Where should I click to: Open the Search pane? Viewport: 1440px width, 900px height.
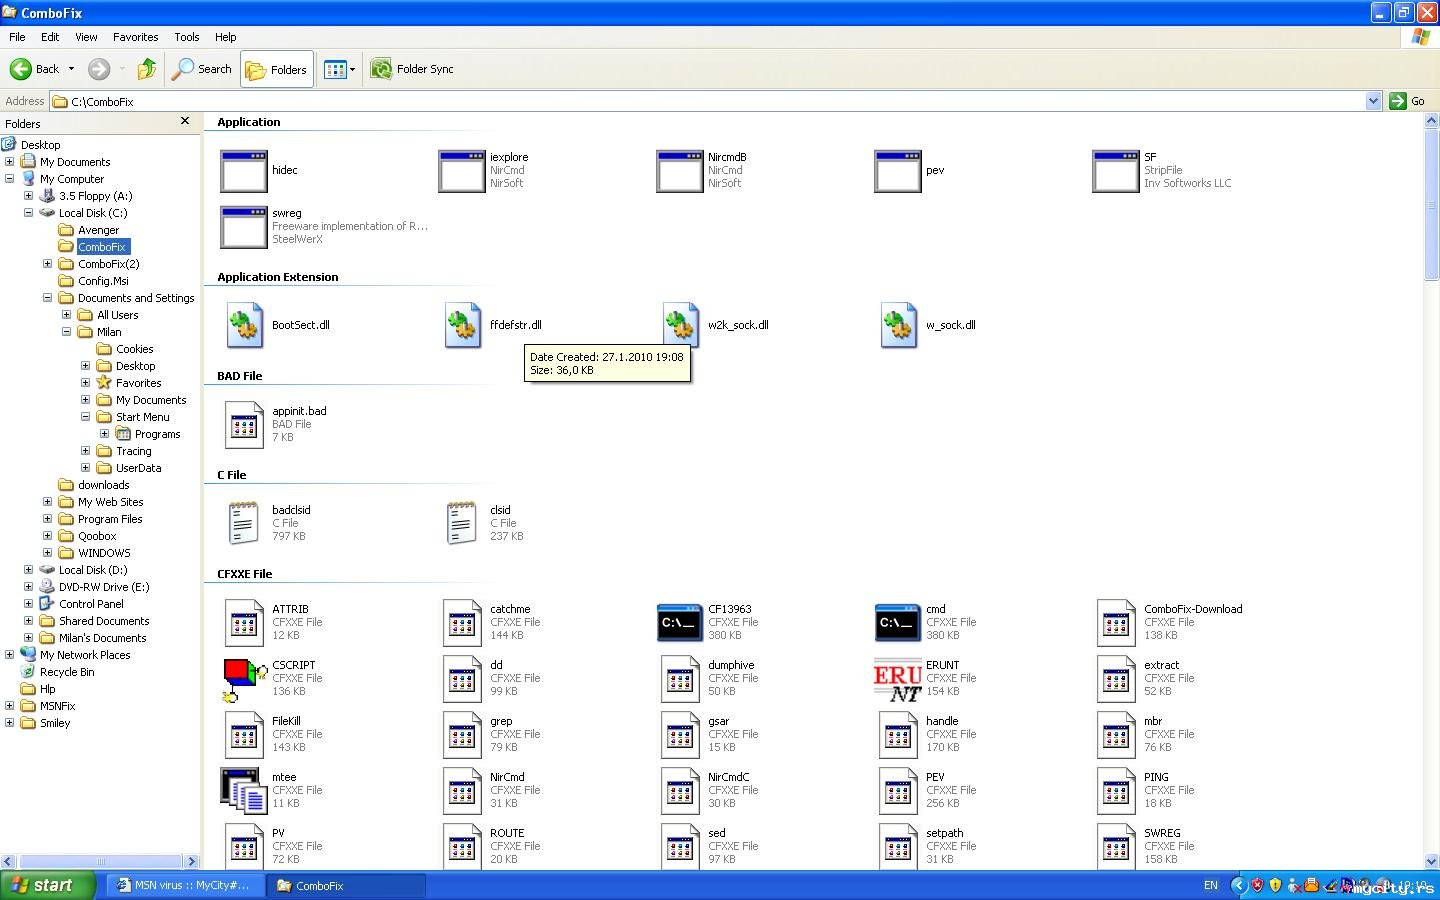click(x=202, y=69)
